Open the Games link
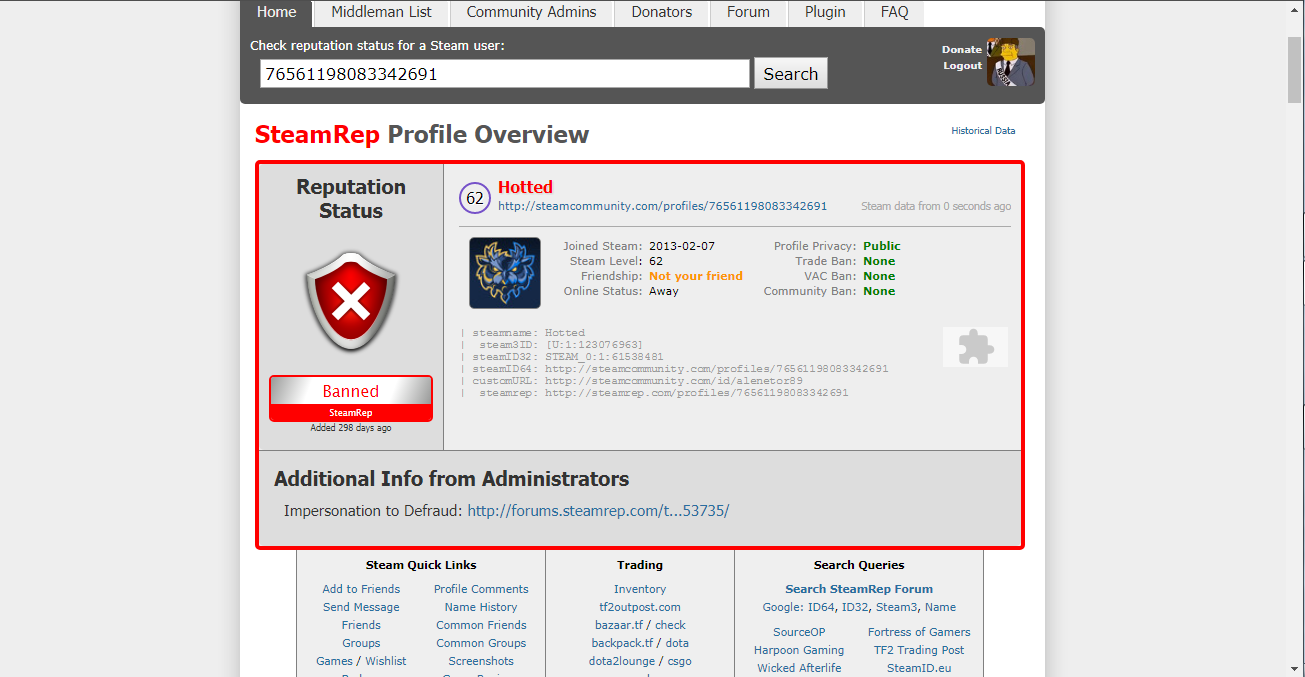The height and width of the screenshot is (677, 1305). coord(334,661)
